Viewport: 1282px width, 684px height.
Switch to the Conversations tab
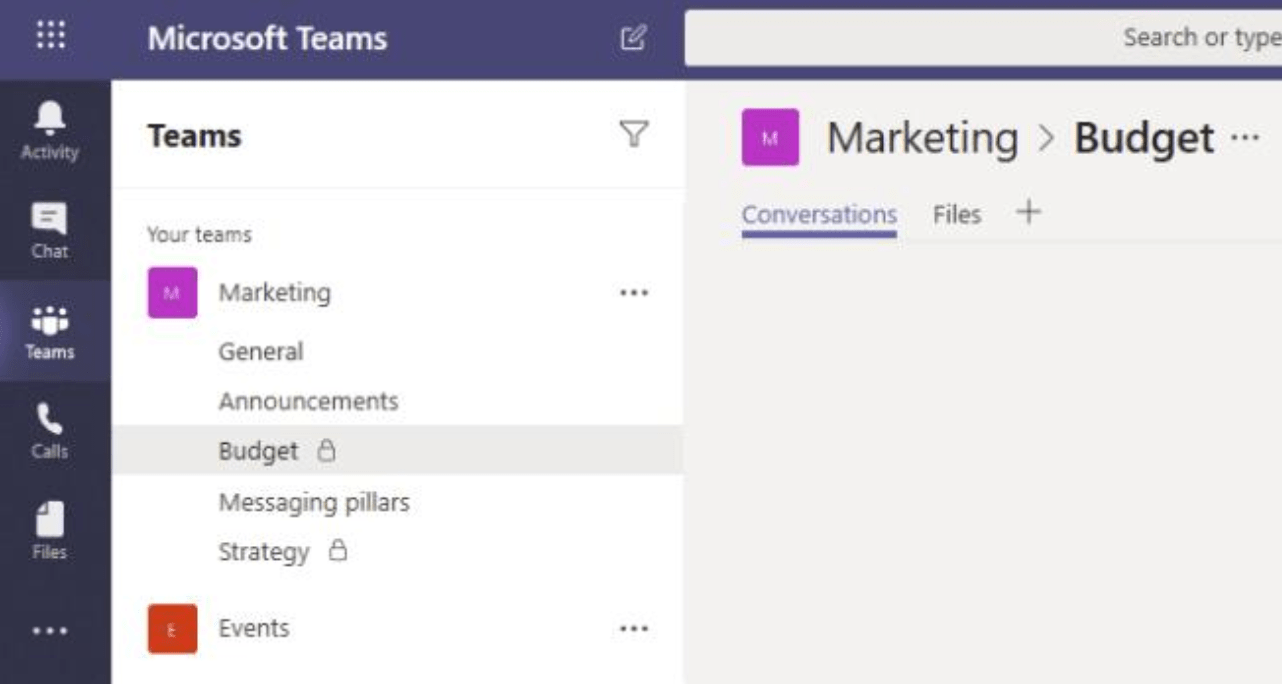[819, 215]
